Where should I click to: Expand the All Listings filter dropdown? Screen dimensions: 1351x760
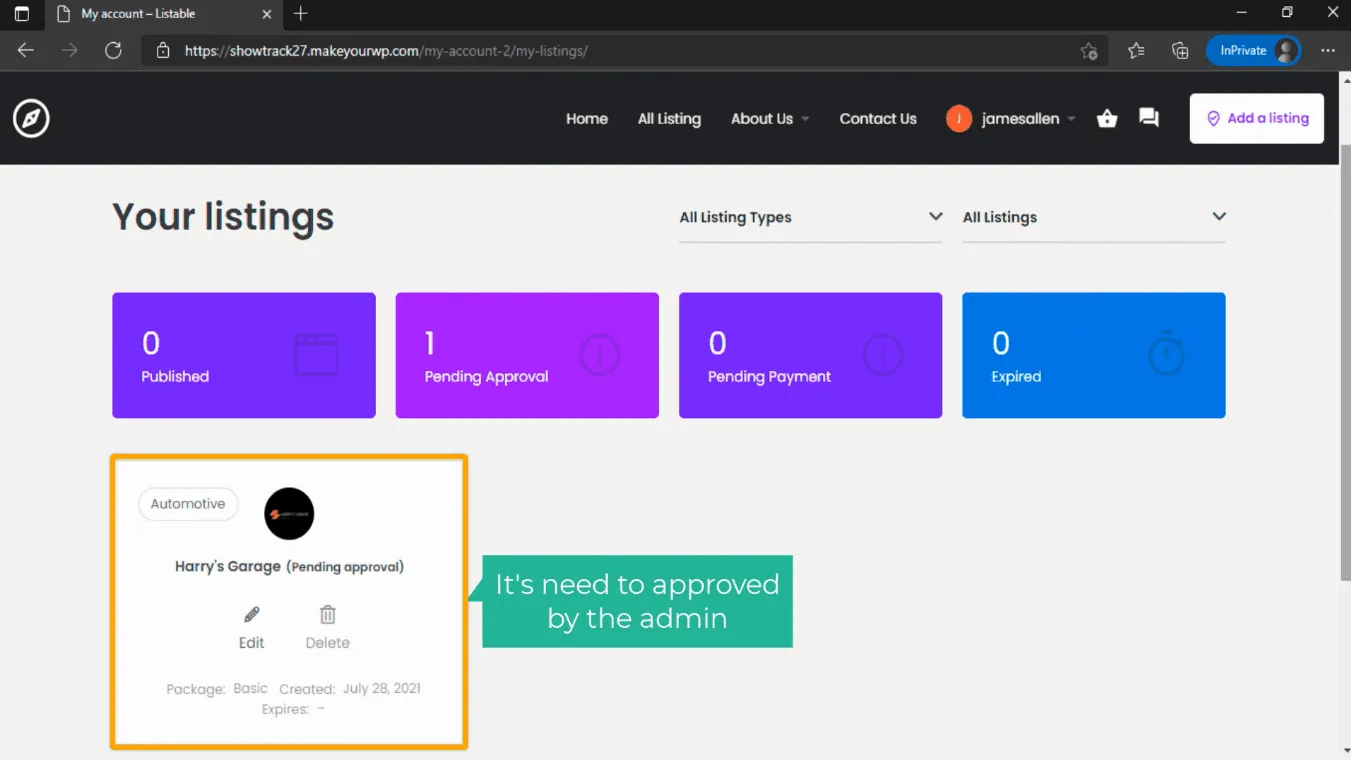pyautogui.click(x=1093, y=217)
